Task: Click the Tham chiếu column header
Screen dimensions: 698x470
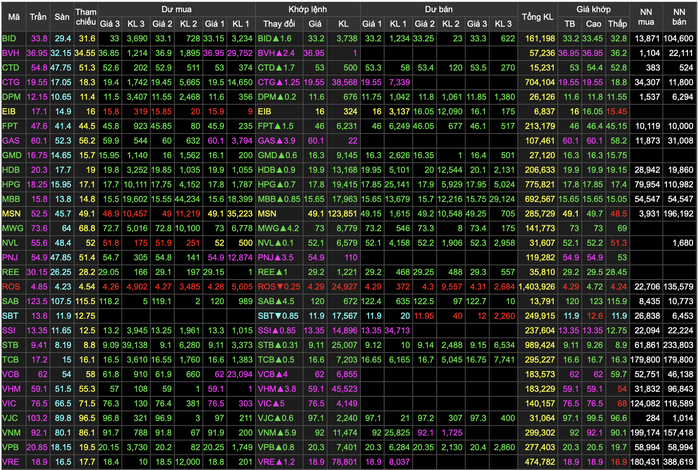Action: [85, 17]
